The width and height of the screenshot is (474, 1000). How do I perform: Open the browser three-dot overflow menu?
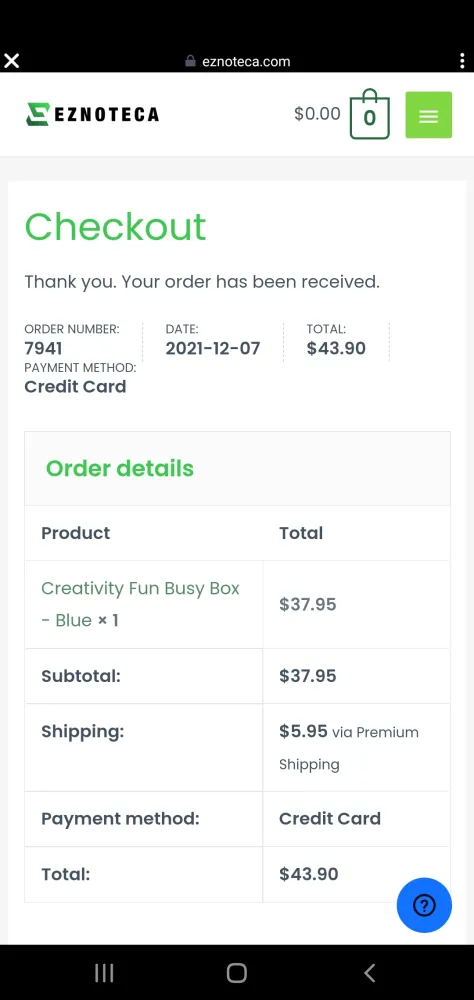click(x=462, y=61)
